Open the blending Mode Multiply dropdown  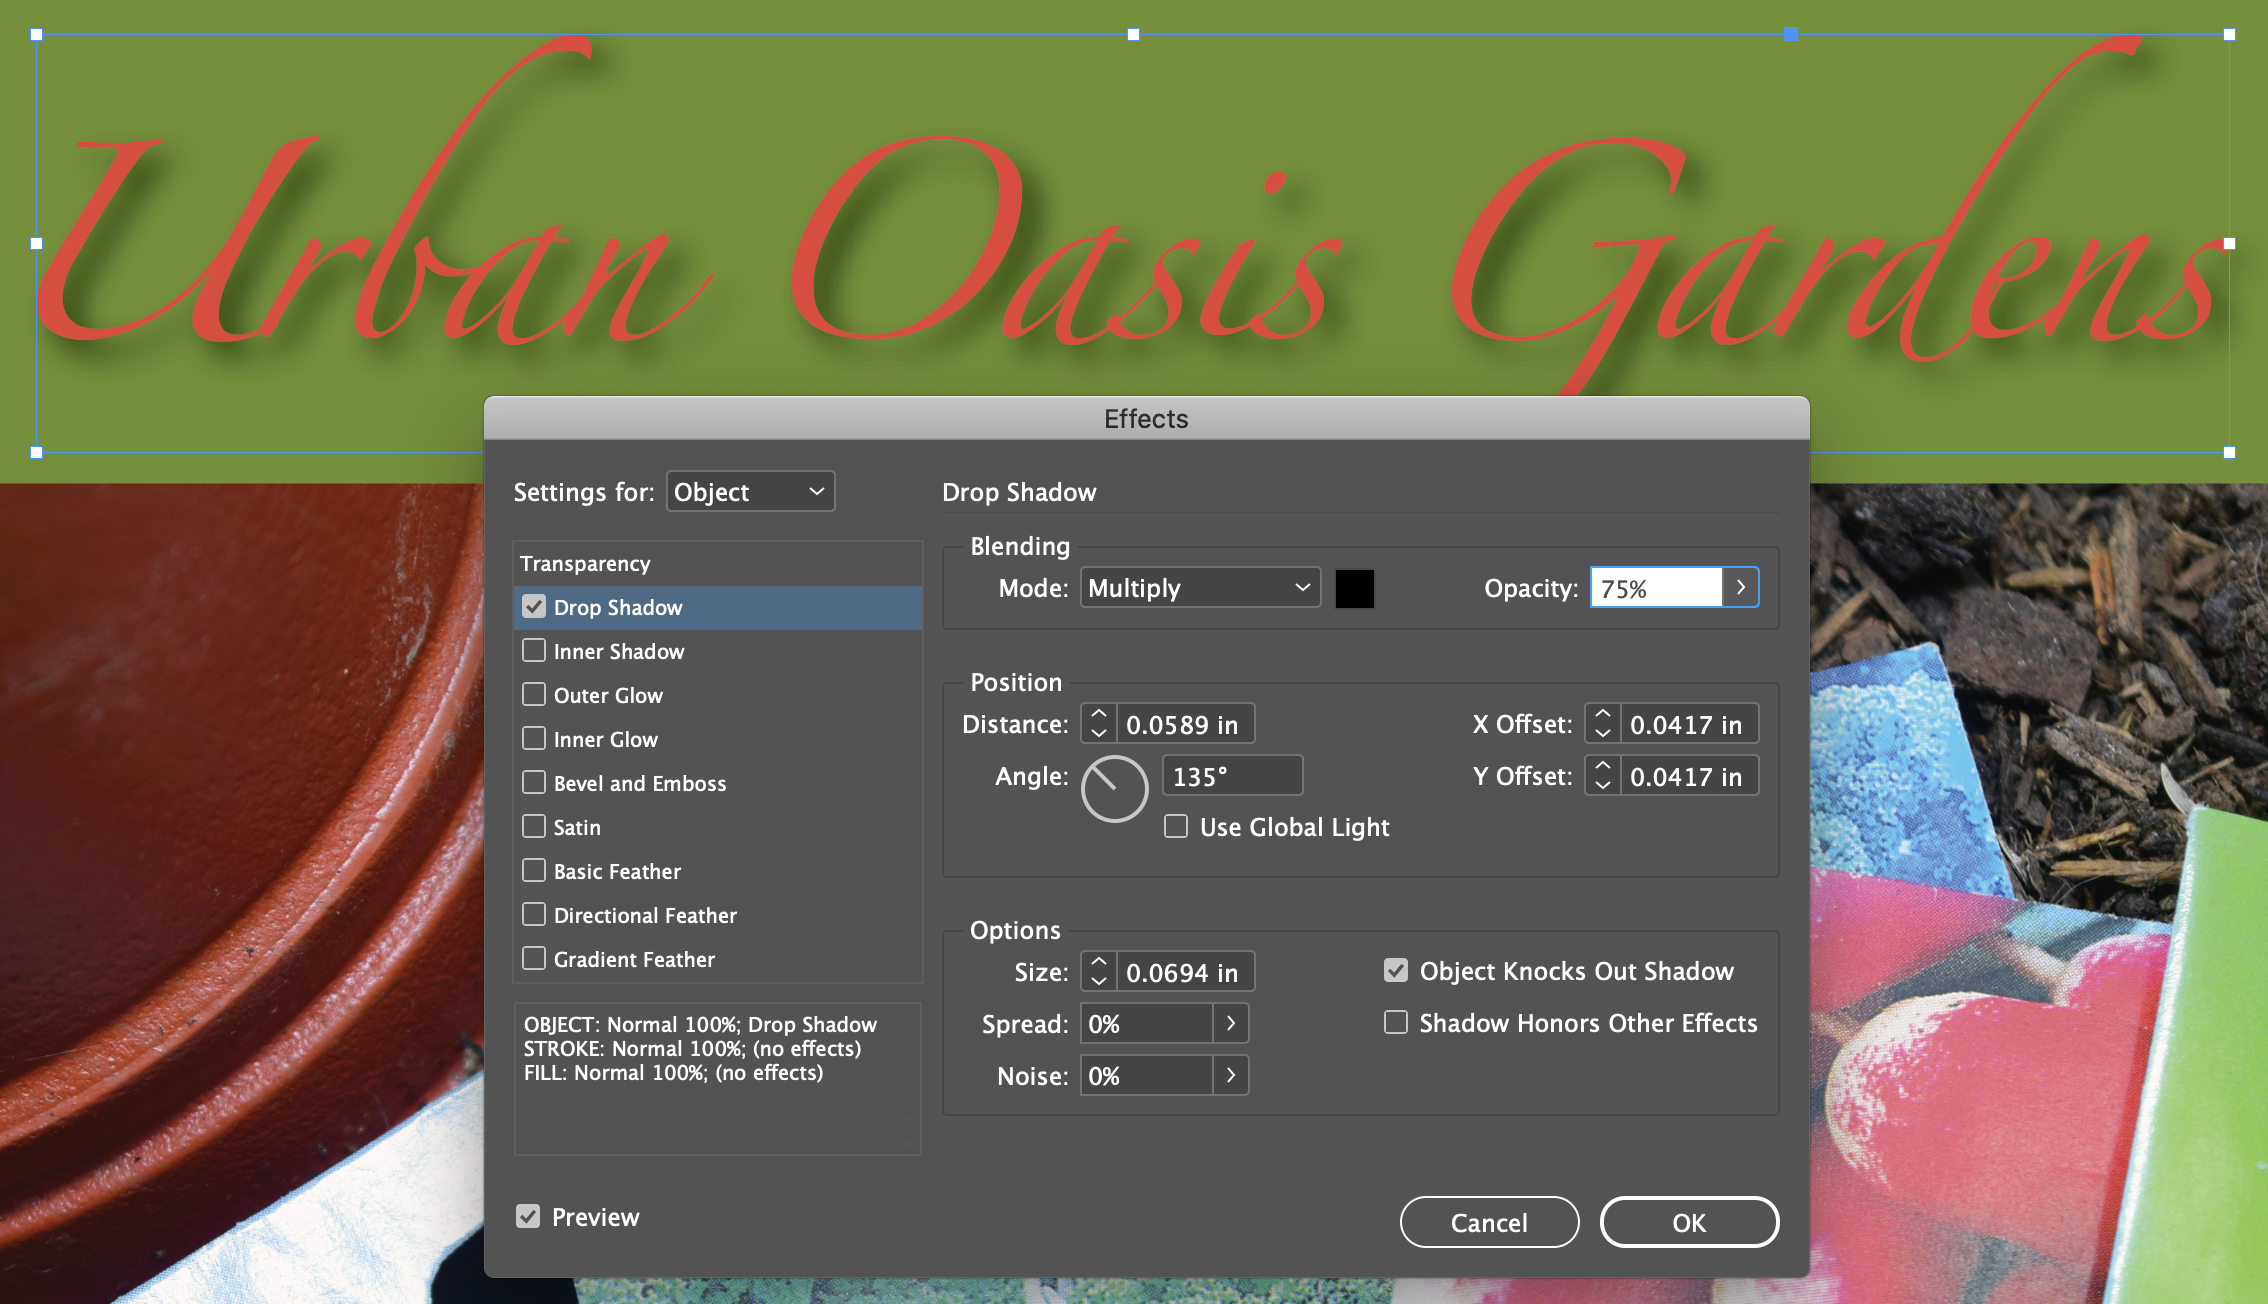(x=1200, y=588)
